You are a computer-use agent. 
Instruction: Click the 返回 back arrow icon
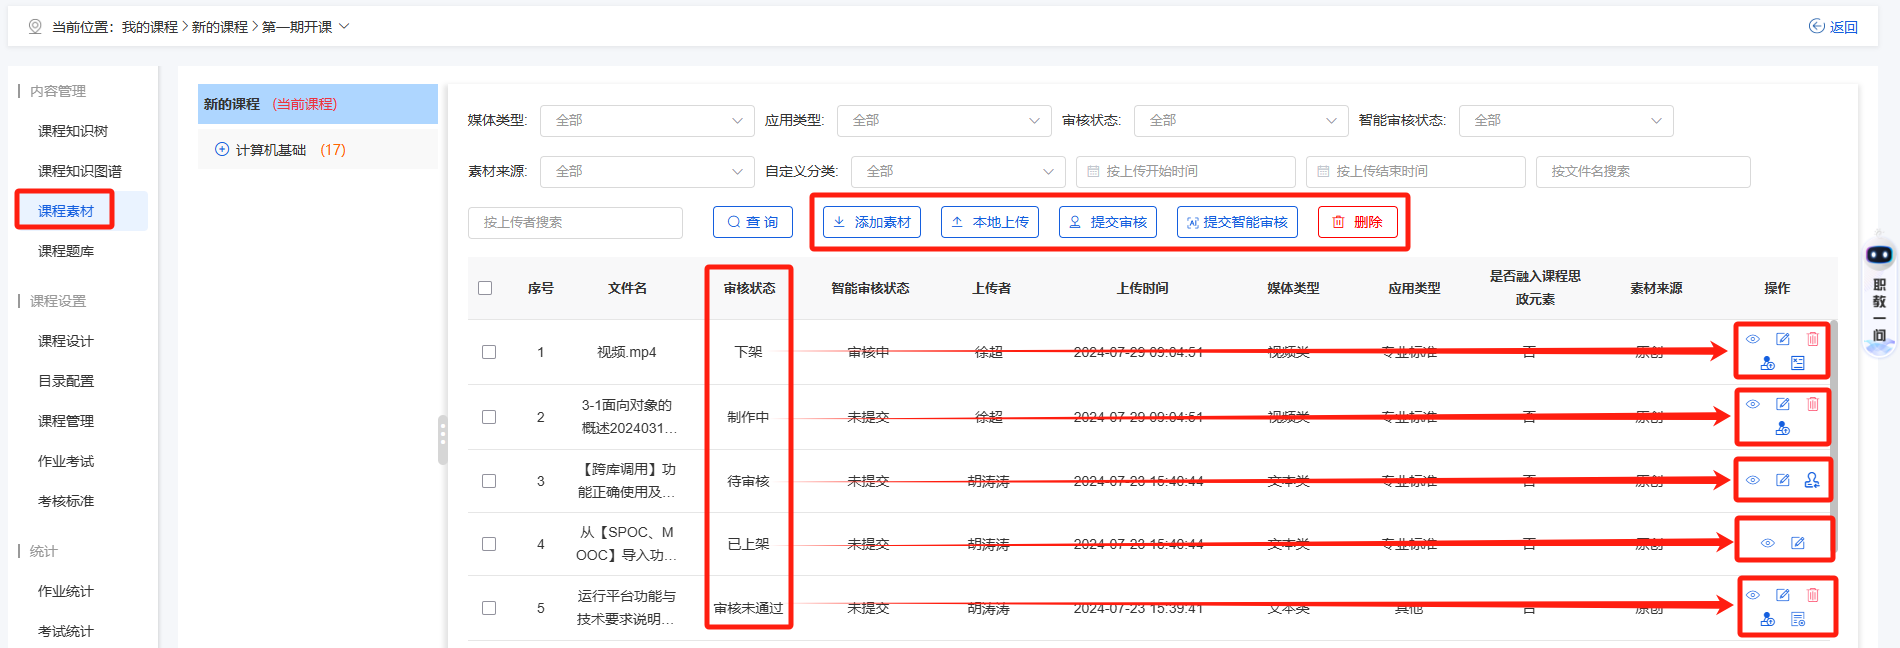[1817, 26]
